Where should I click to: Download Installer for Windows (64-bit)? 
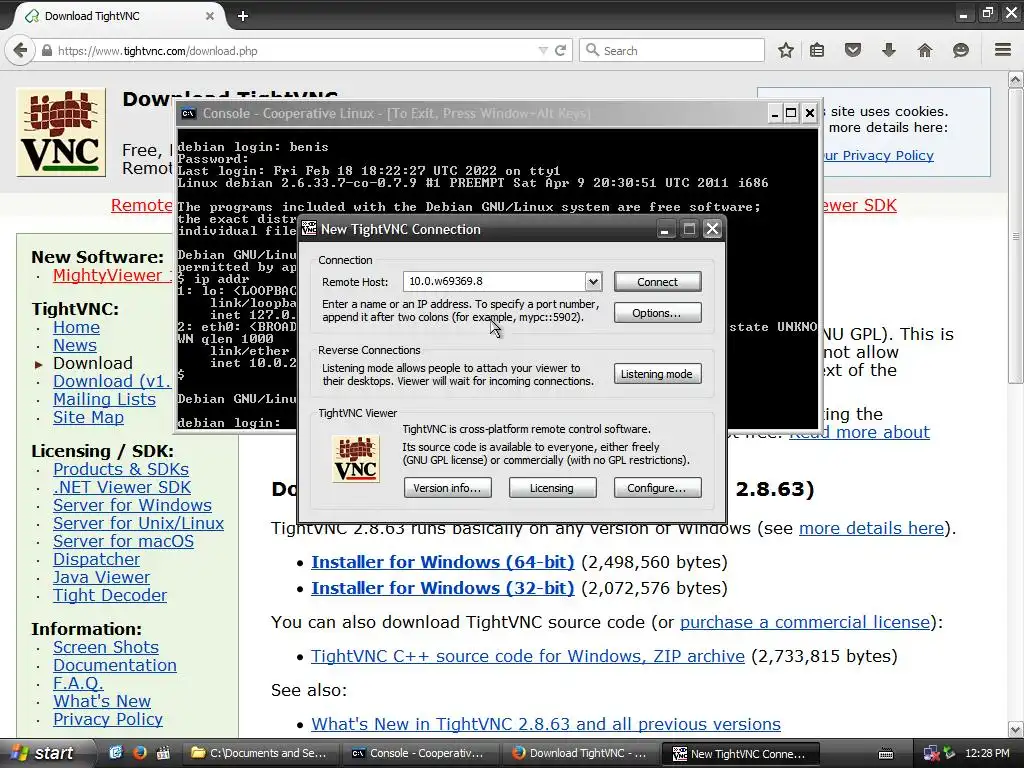tap(443, 562)
